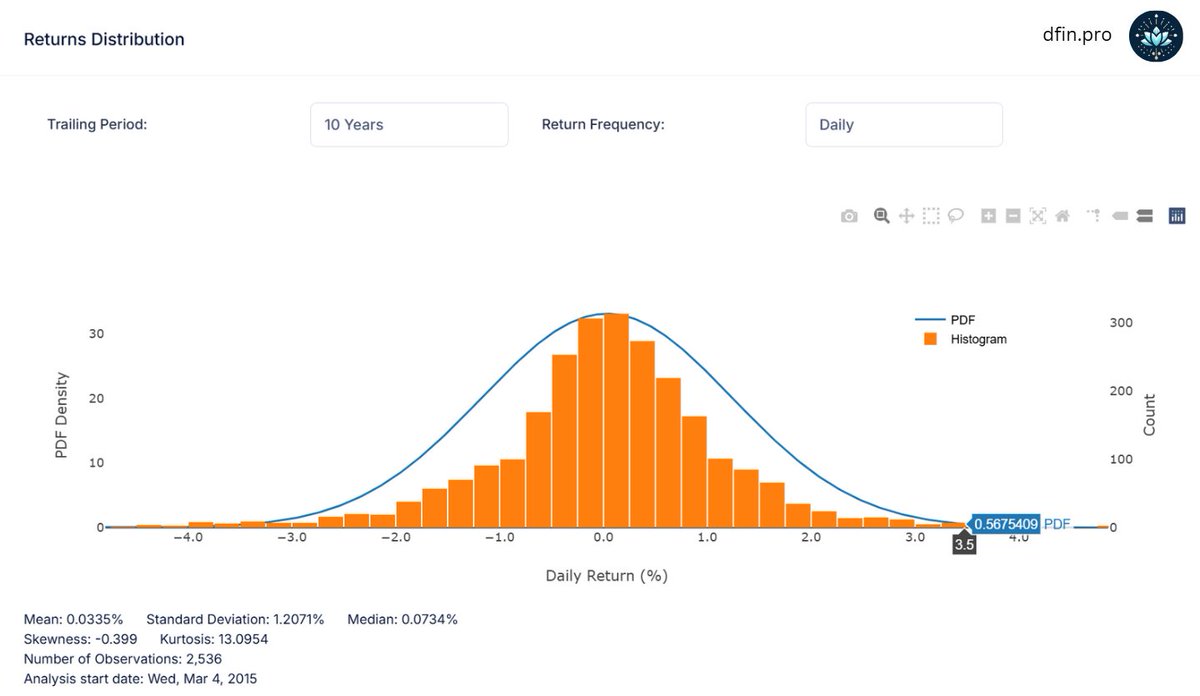Click the Zoom In plus icon
This screenshot has width=1200, height=696.
(988, 216)
